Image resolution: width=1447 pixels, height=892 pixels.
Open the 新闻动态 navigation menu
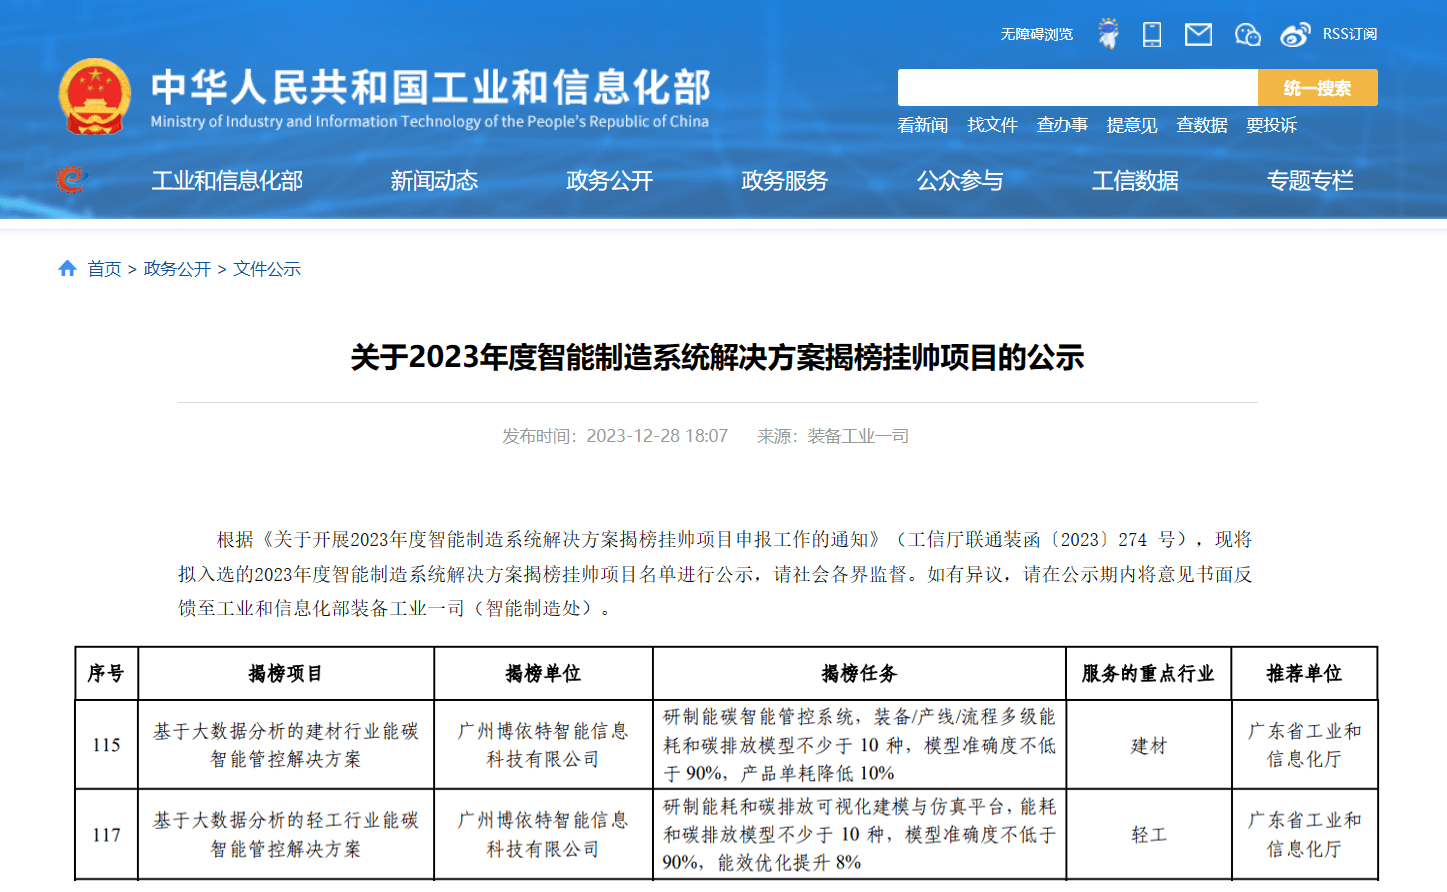[x=434, y=181]
